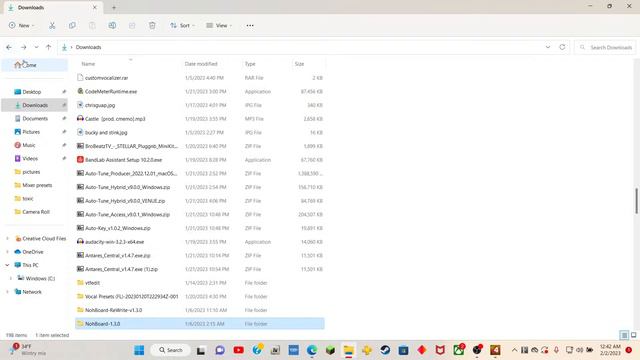Open Microsoft Edge from the taskbar
This screenshot has width=640, height=360.
[312, 350]
